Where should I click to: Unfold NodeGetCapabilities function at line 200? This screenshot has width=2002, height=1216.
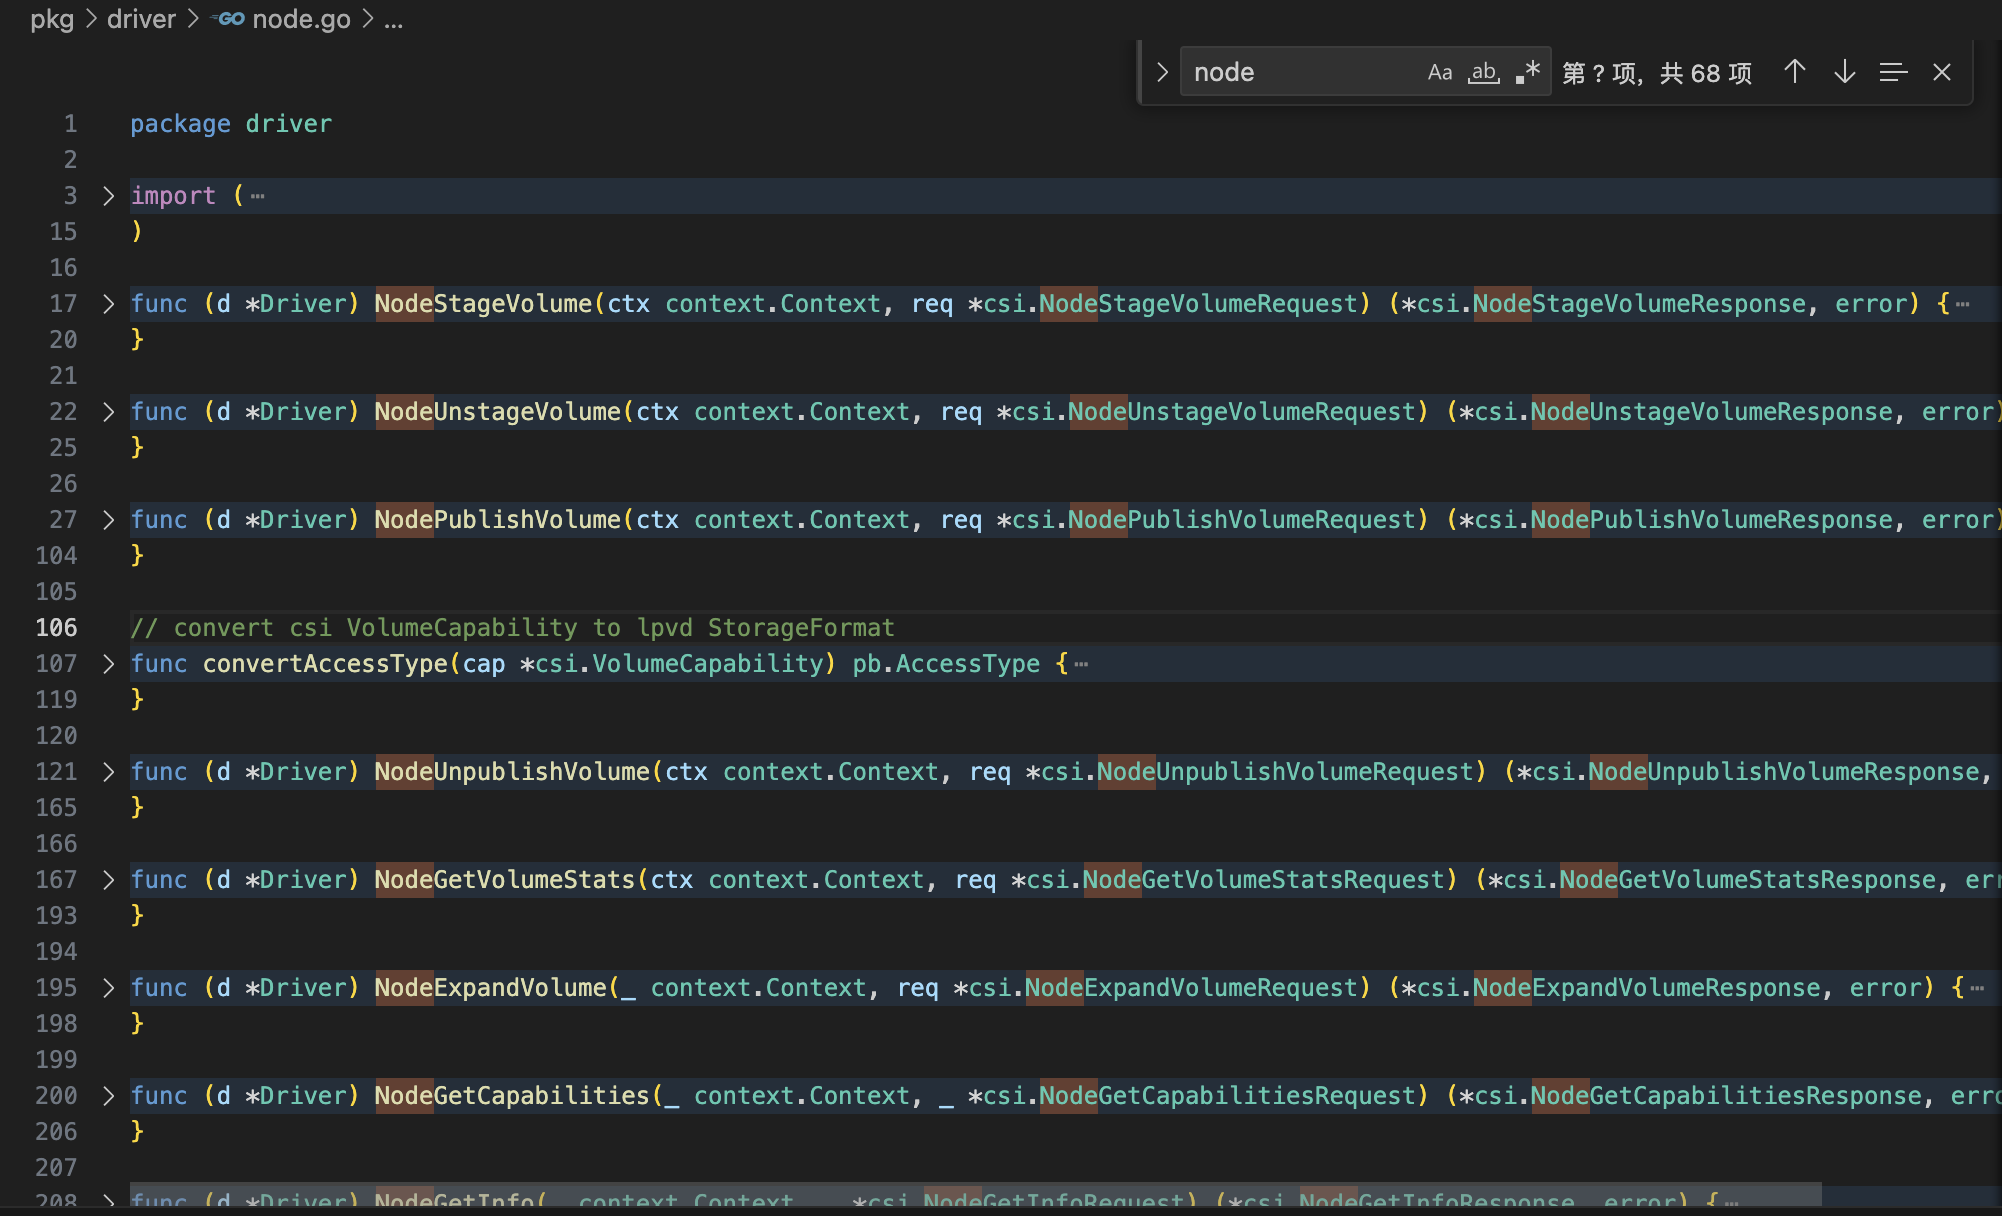tap(109, 1096)
